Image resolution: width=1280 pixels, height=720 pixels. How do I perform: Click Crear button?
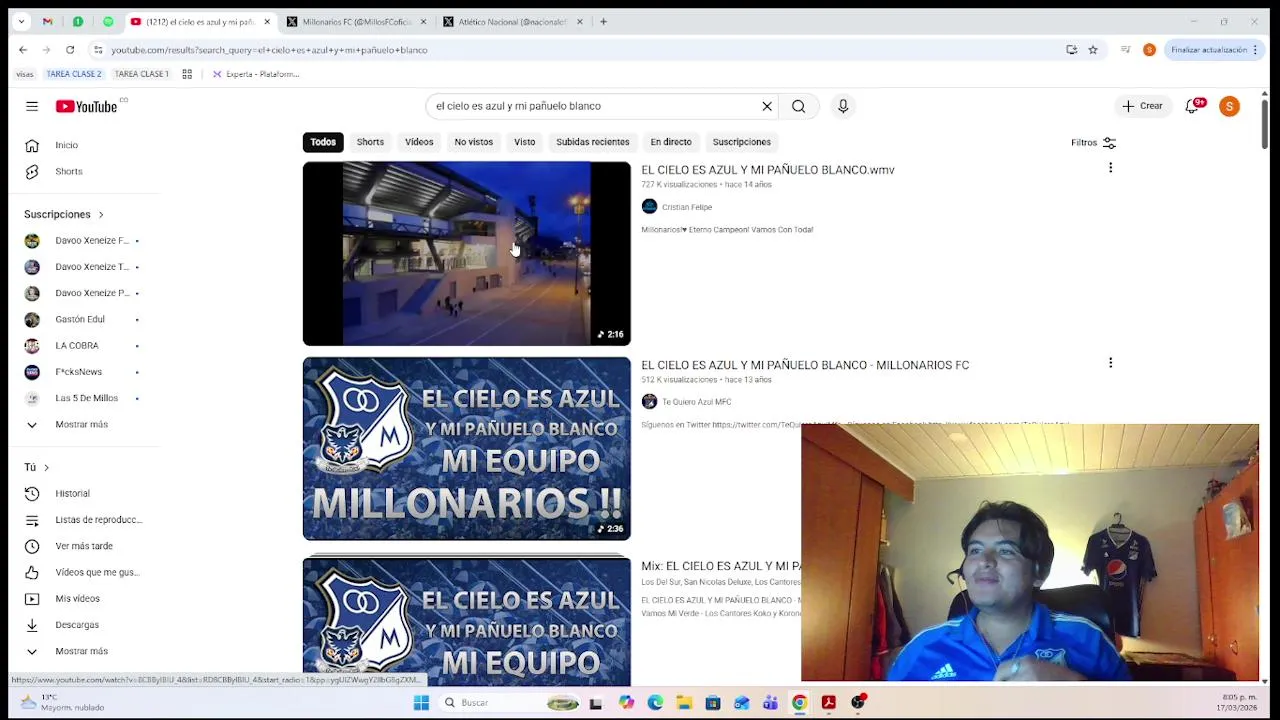pos(1142,106)
